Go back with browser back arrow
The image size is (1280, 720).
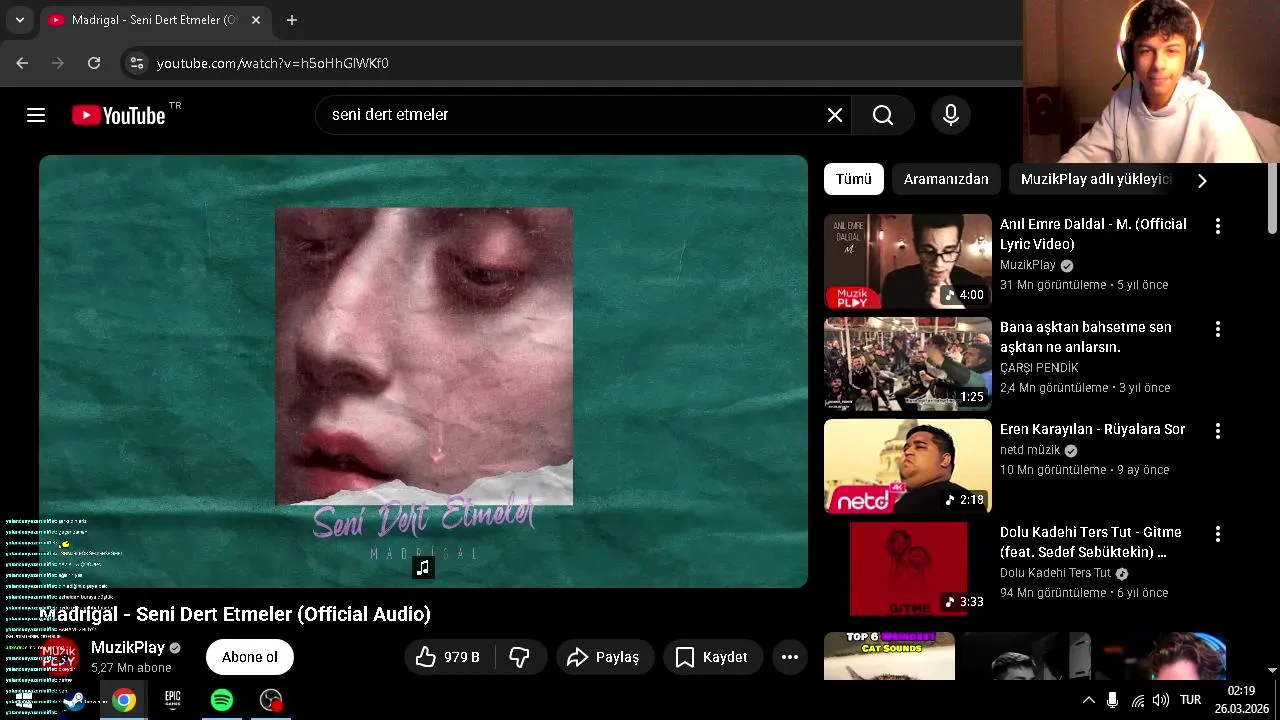(22, 63)
